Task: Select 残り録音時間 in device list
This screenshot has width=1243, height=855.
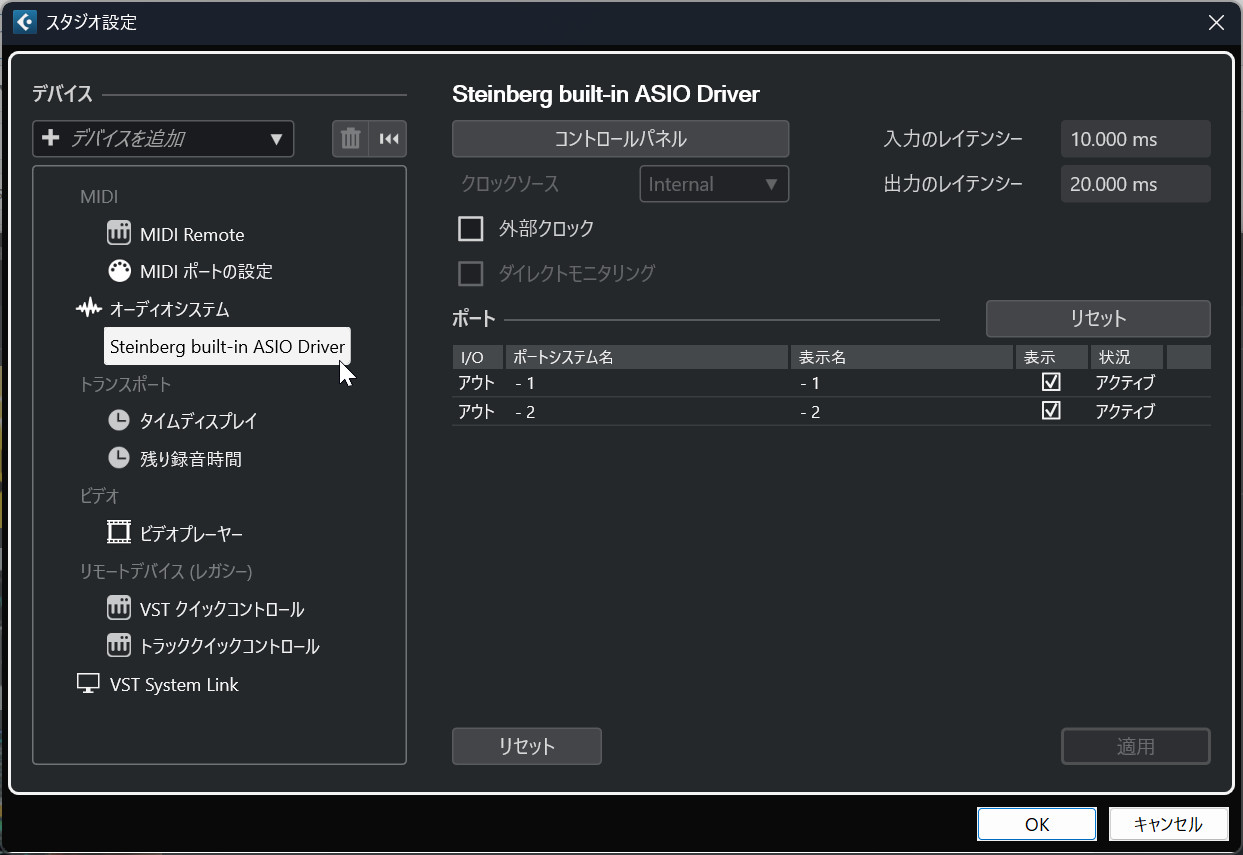Action: coord(190,459)
